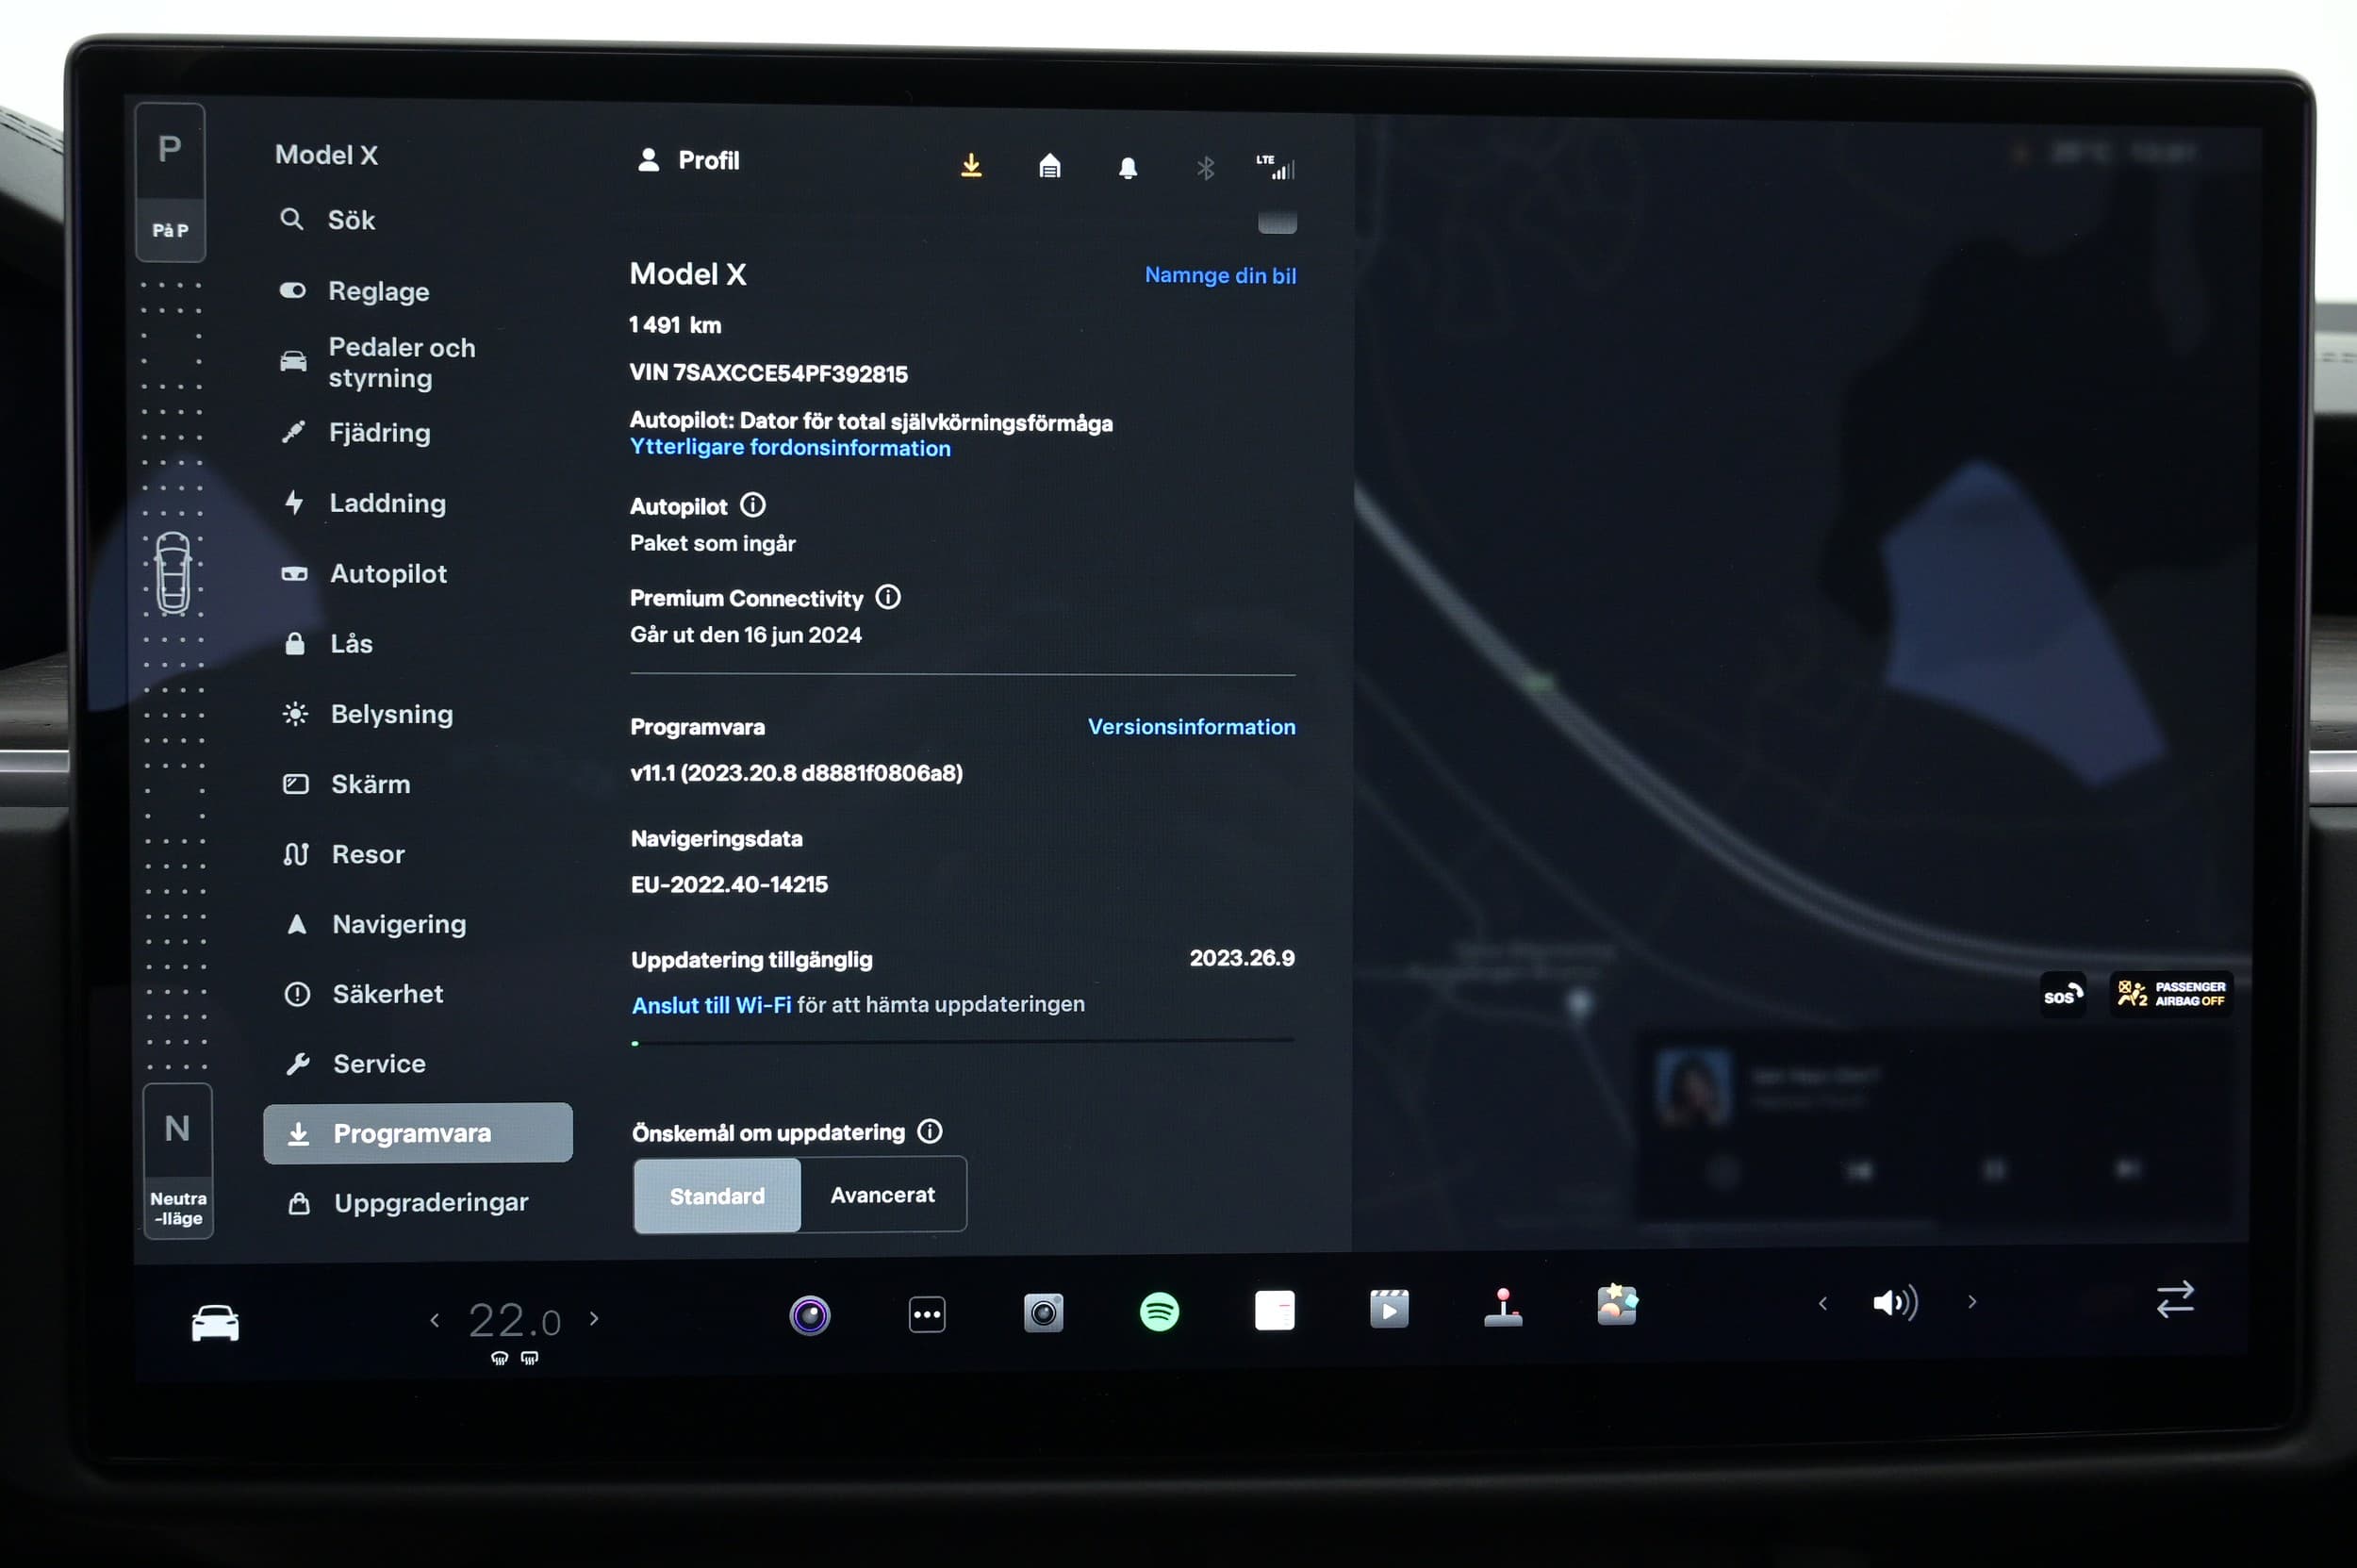Open the Toybox app icon
The image size is (2357, 1568).
pos(1617,1305)
